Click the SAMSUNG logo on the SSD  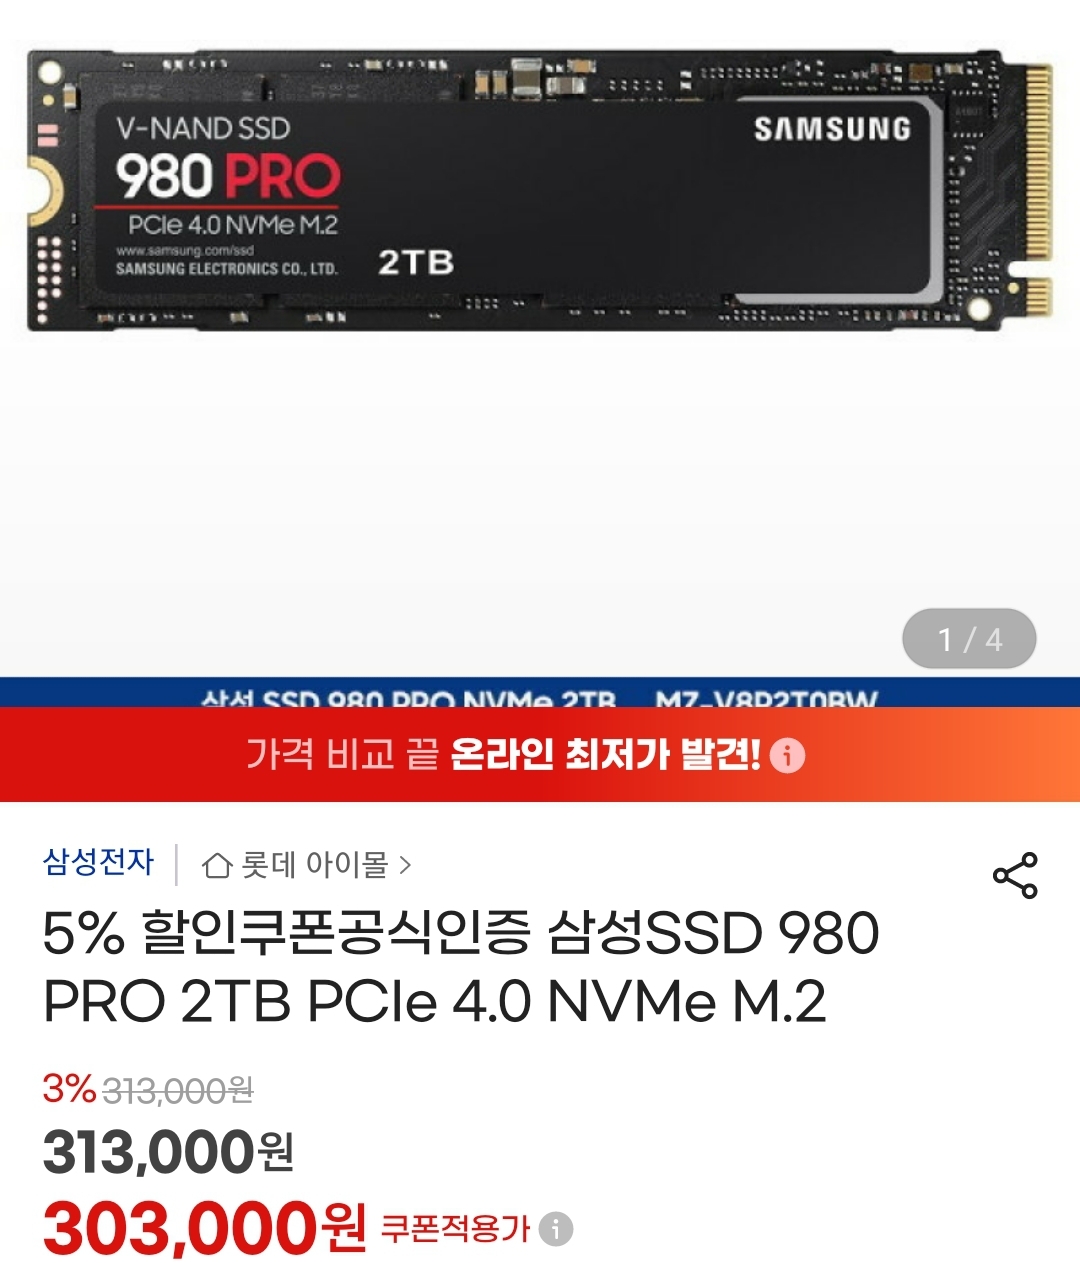pyautogui.click(x=832, y=129)
